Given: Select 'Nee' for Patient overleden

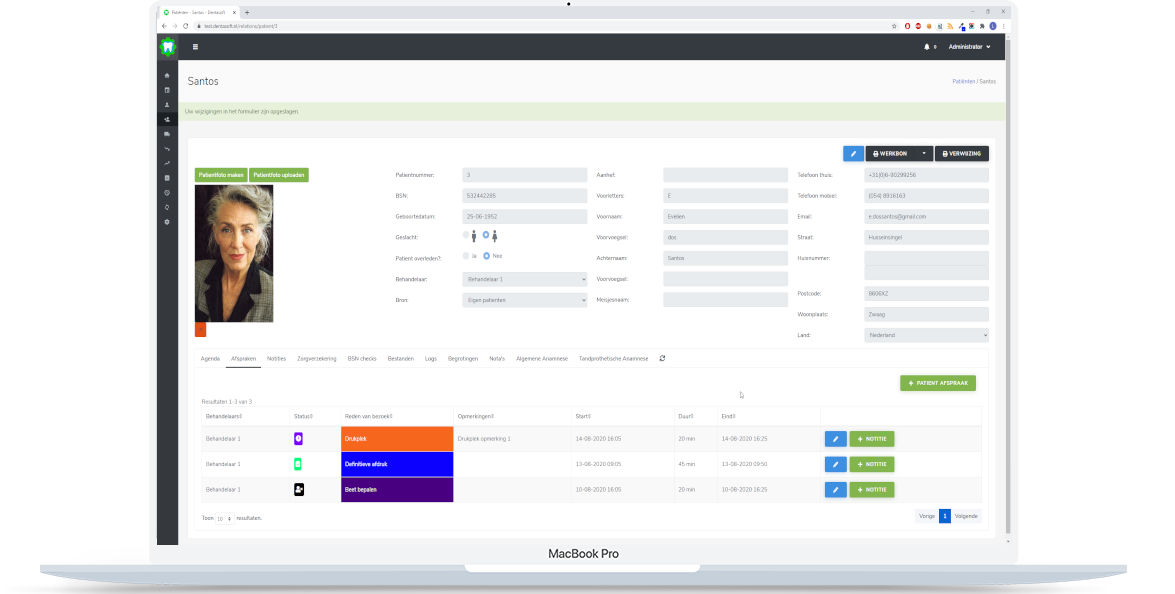Looking at the screenshot, I should 487,256.
